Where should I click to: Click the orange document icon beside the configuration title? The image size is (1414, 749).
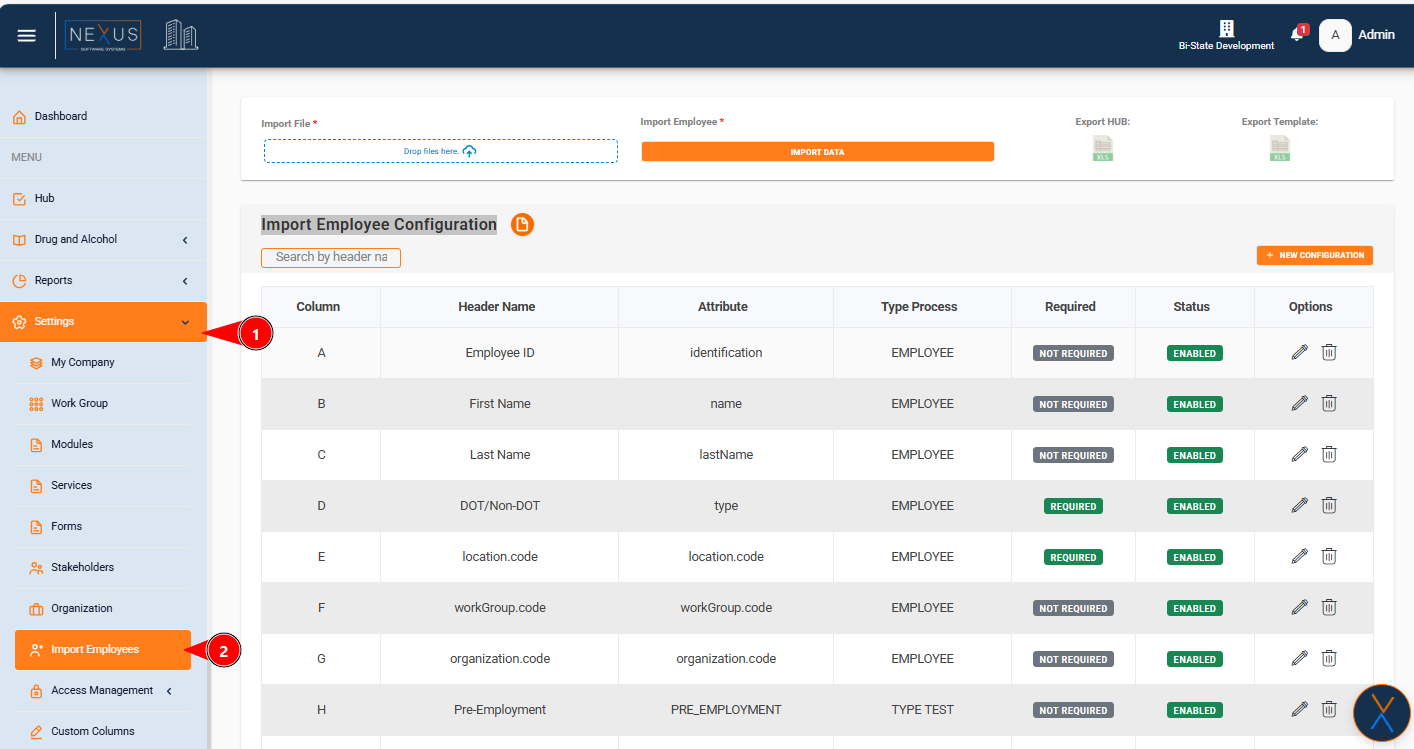click(522, 225)
